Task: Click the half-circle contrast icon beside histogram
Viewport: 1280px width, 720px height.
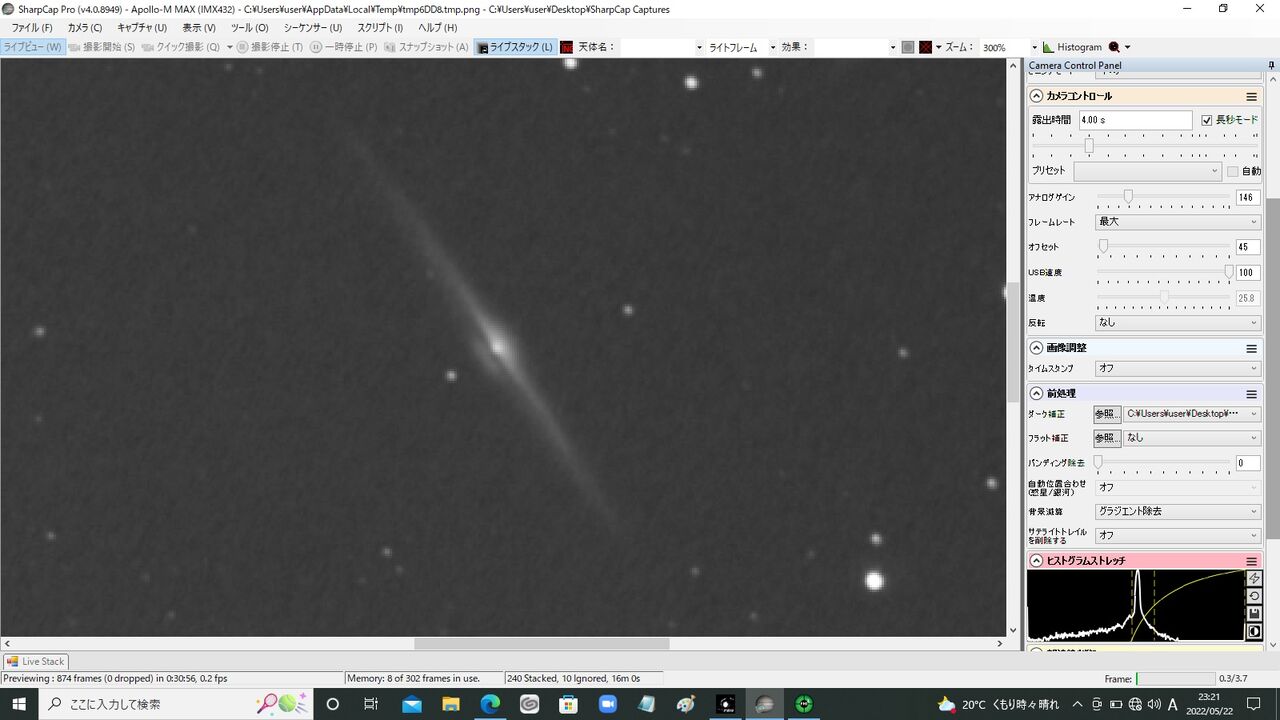Action: (x=1254, y=632)
